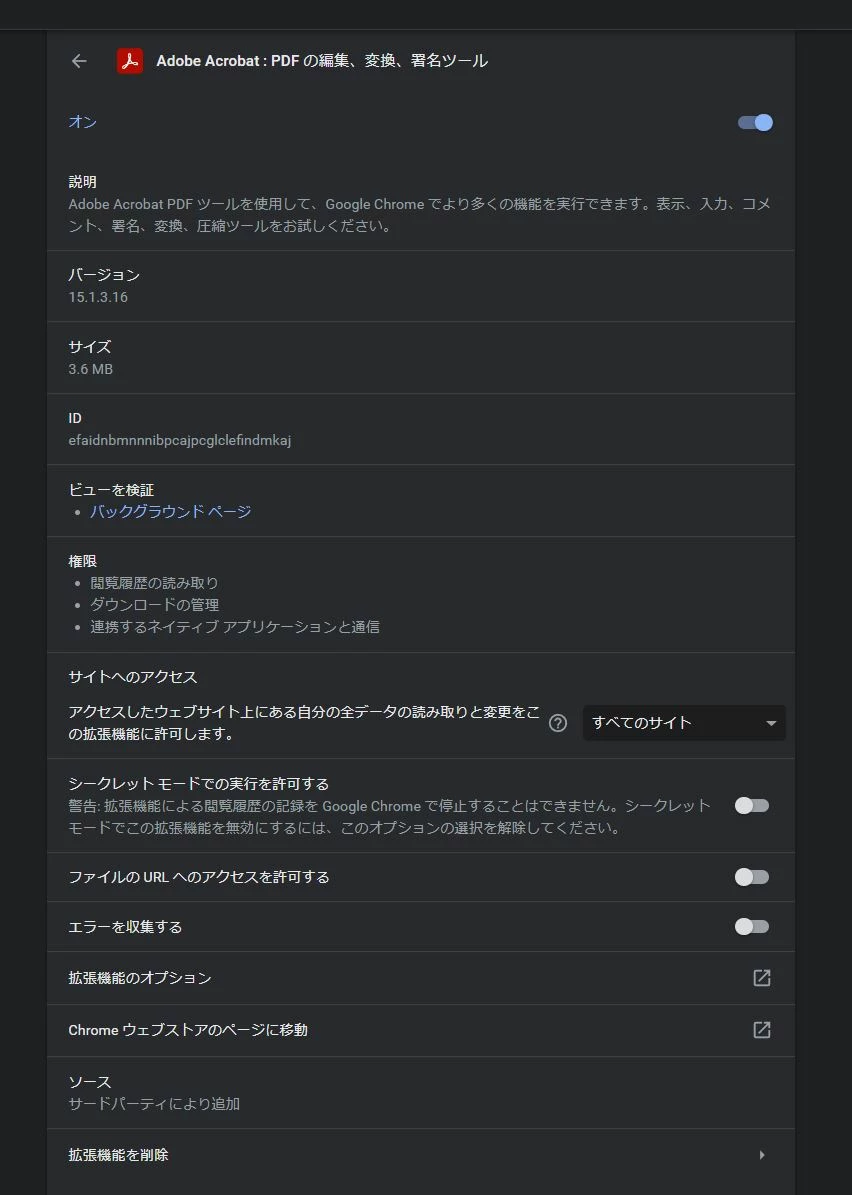The width and height of the screenshot is (852, 1195).
Task: Click Chrome ウェブストアのページに移動 label
Action: click(187, 1030)
